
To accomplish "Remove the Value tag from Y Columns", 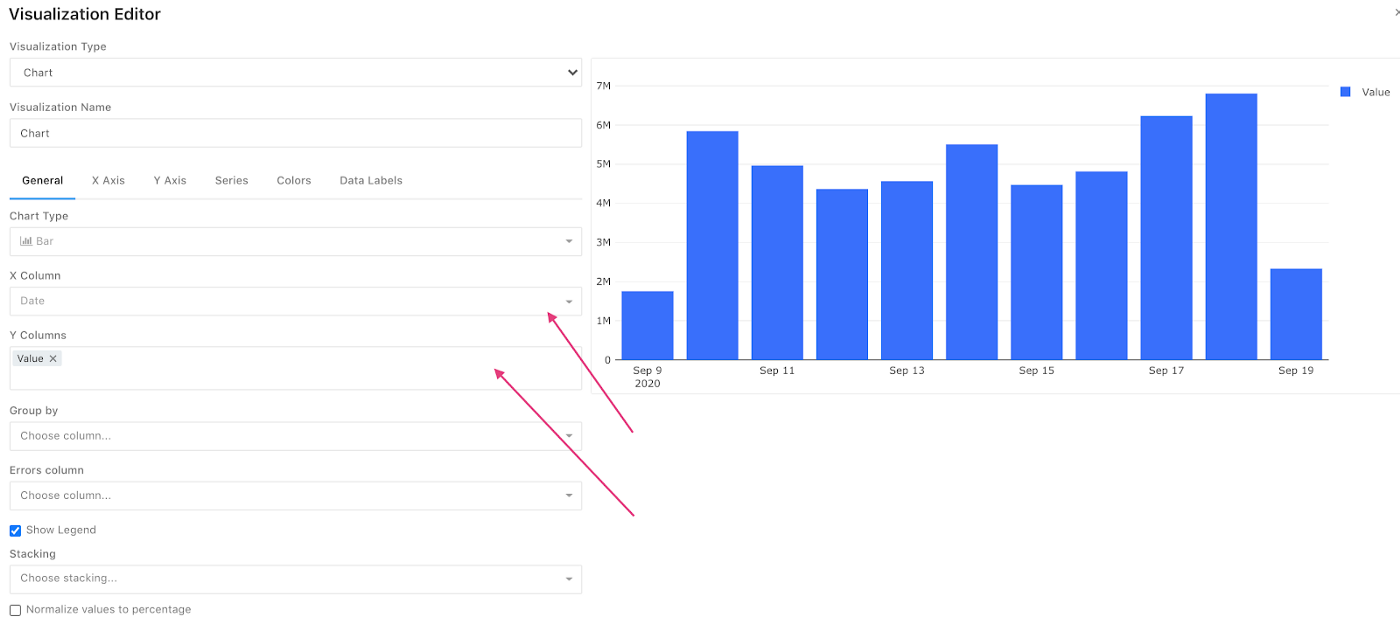I will (x=53, y=358).
